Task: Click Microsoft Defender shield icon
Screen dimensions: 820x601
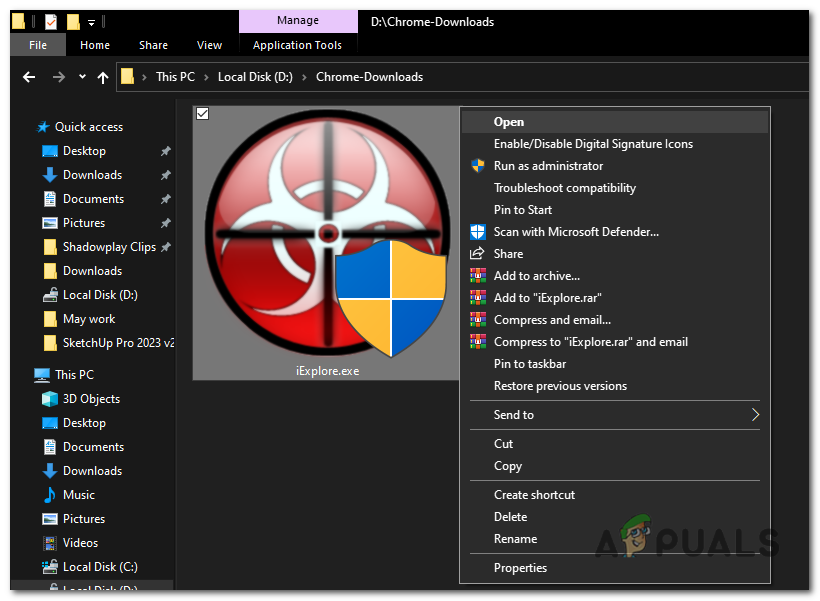Action: 477,232
